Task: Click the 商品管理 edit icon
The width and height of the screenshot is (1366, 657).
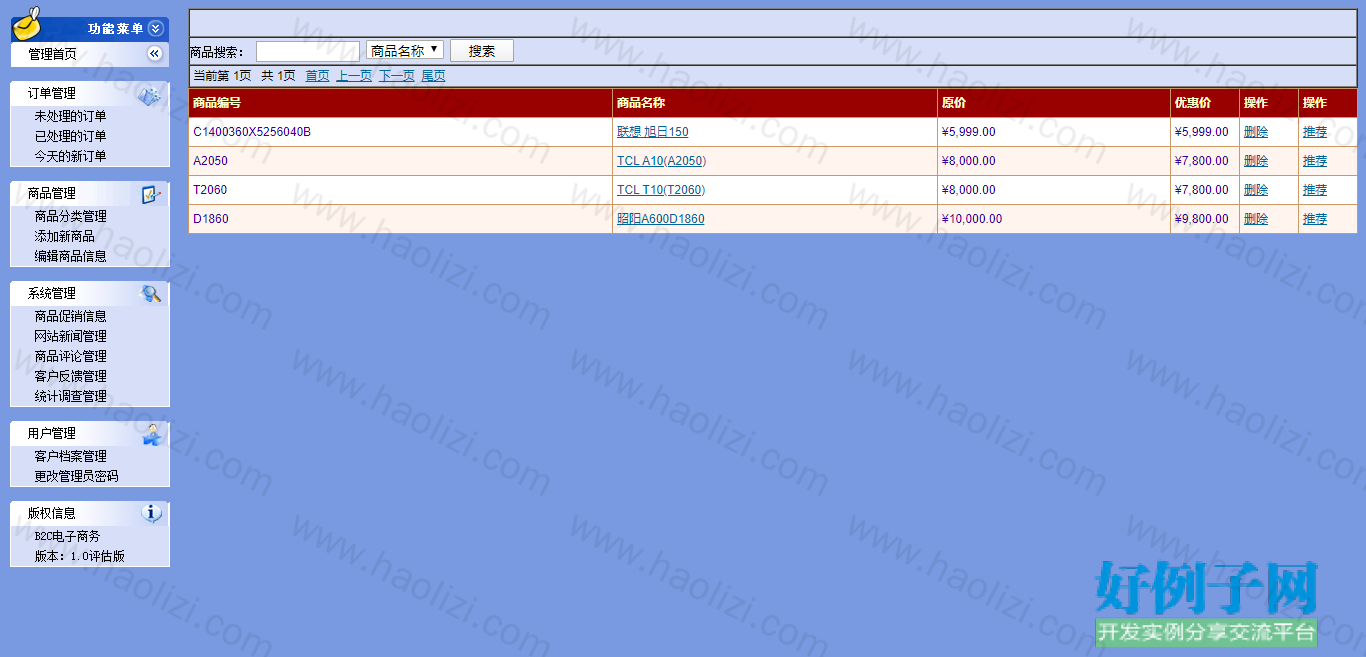Action: pos(151,194)
